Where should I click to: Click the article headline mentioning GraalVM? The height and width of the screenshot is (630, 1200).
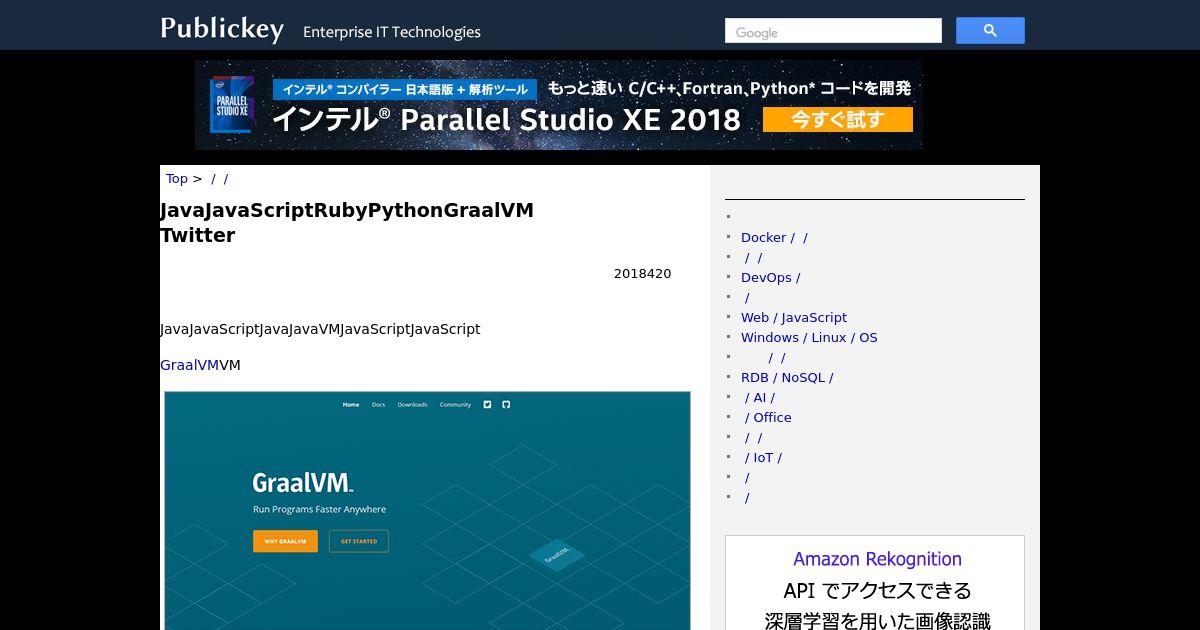pyautogui.click(x=347, y=222)
